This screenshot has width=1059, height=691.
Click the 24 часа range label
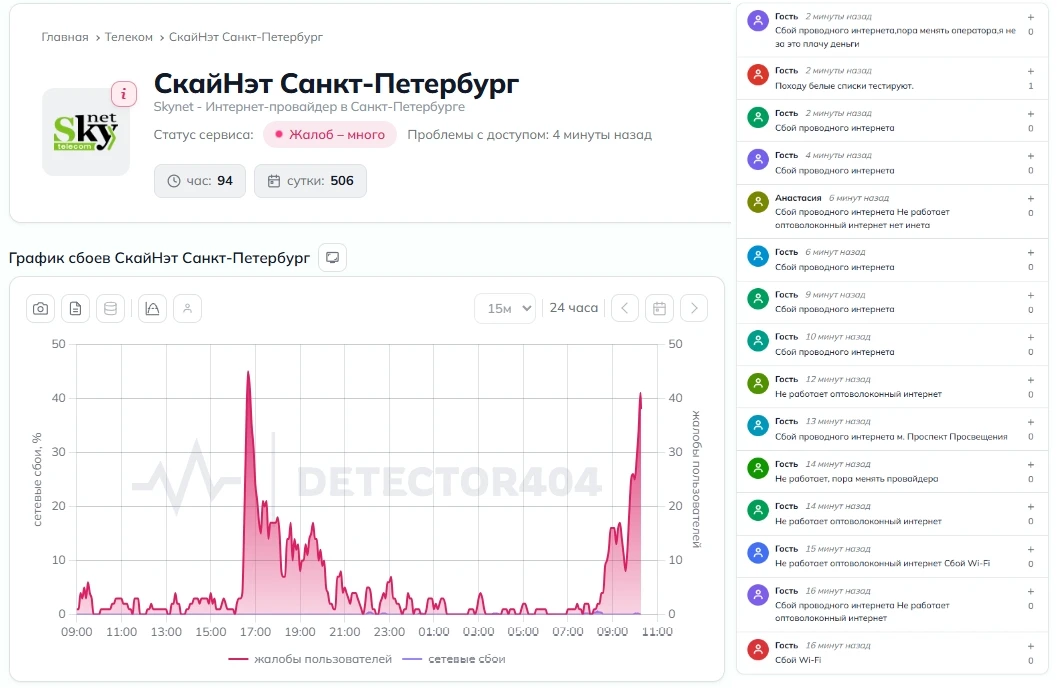click(x=573, y=308)
